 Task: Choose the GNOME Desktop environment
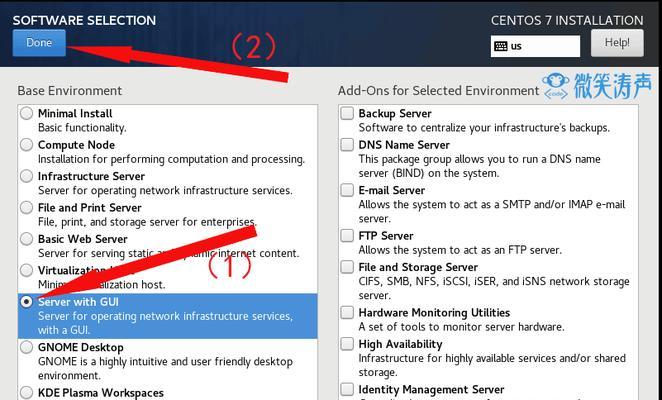click(x=26, y=347)
